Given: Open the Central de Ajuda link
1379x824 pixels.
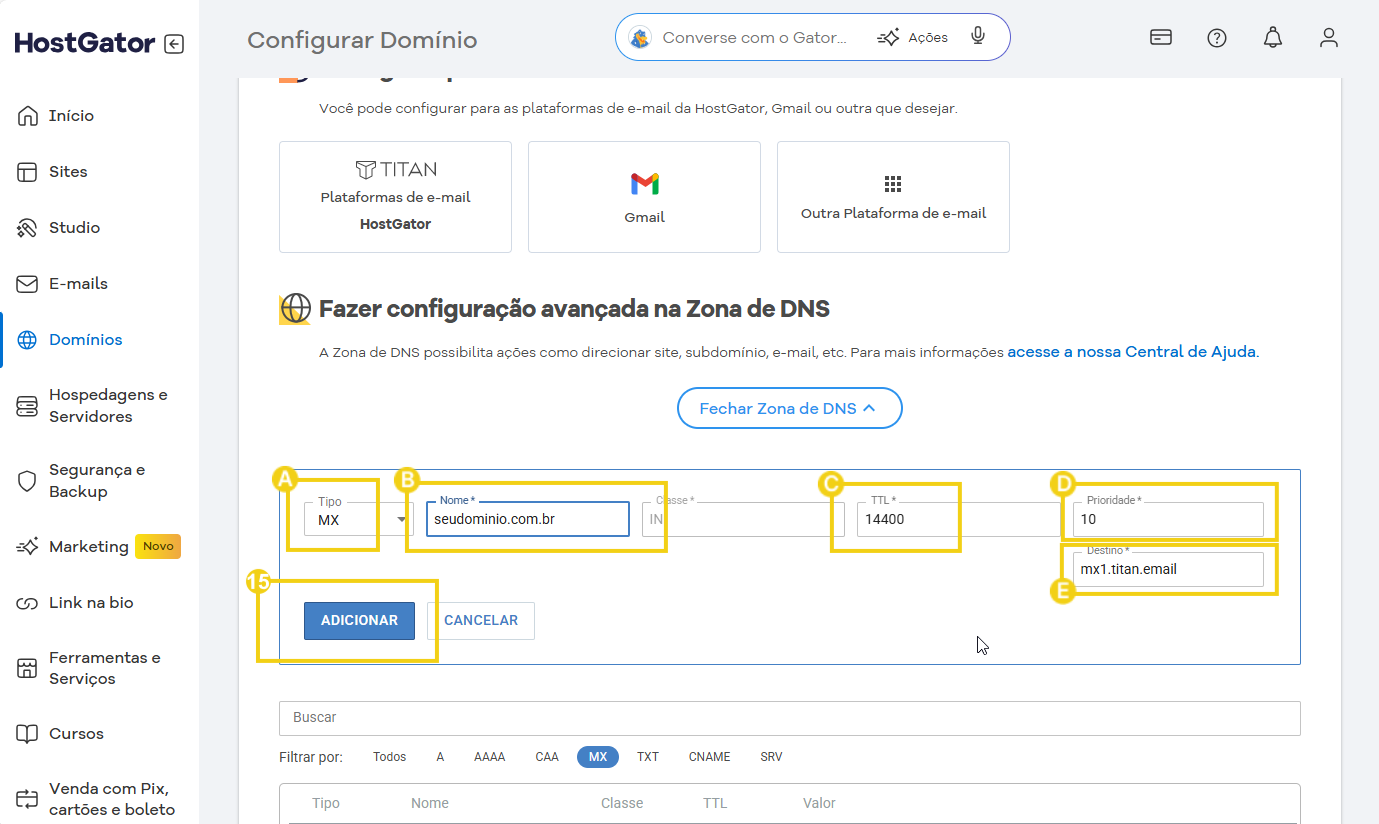Looking at the screenshot, I should pos(1132,352).
